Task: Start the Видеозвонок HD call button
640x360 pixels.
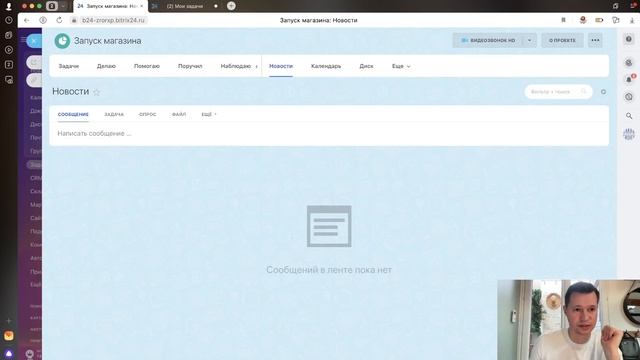Action: click(487, 40)
